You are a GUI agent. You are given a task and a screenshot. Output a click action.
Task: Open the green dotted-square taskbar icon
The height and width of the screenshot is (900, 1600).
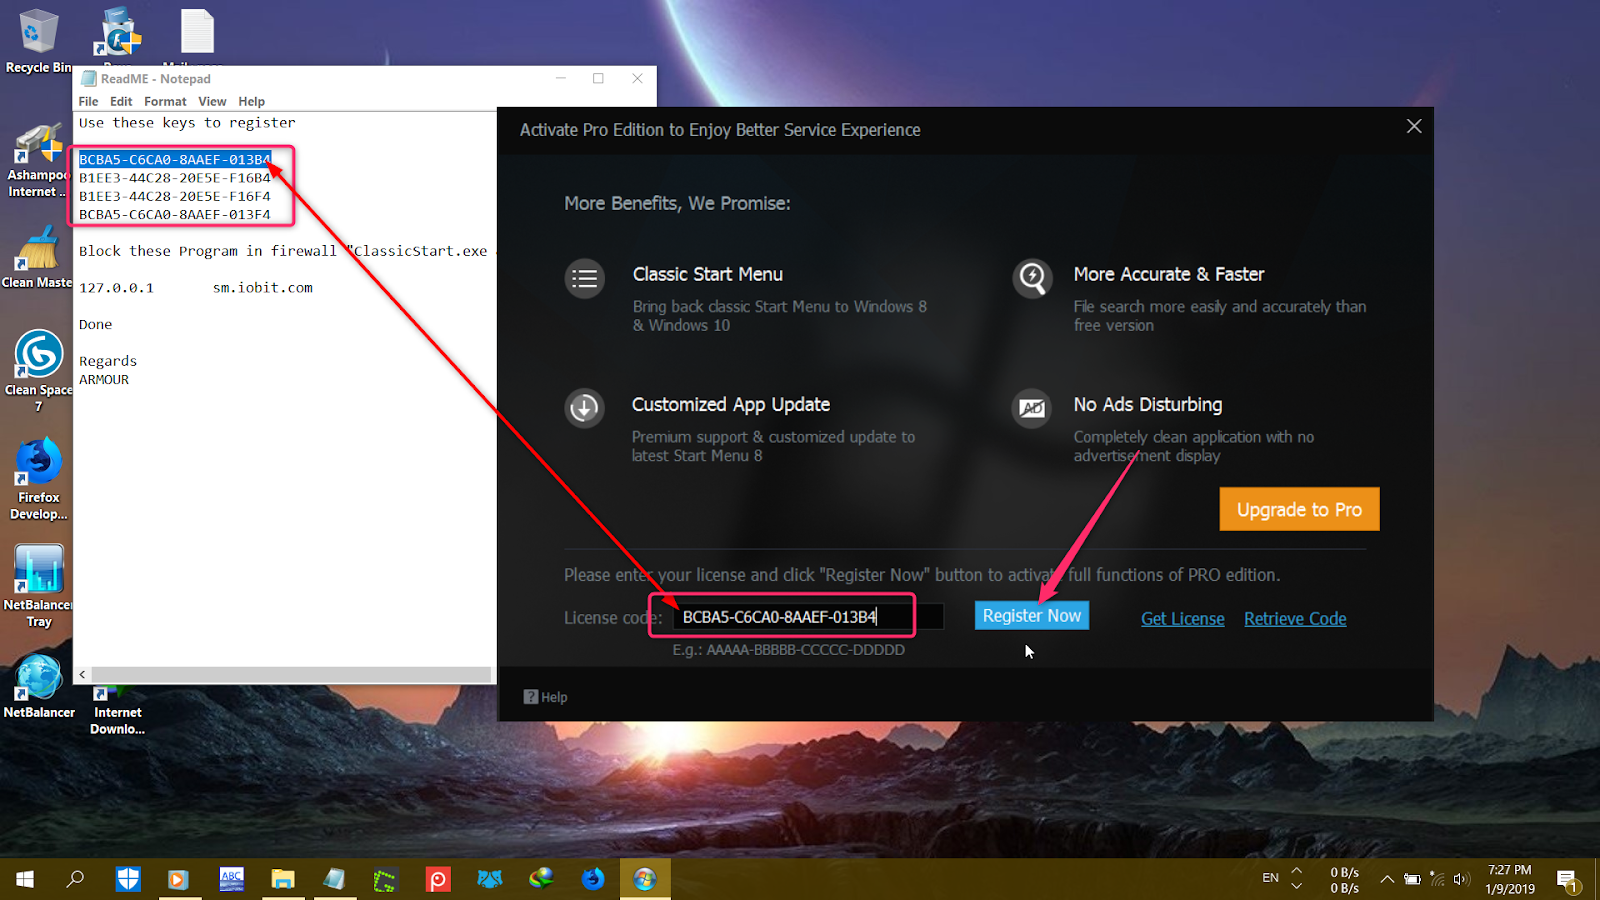click(385, 879)
